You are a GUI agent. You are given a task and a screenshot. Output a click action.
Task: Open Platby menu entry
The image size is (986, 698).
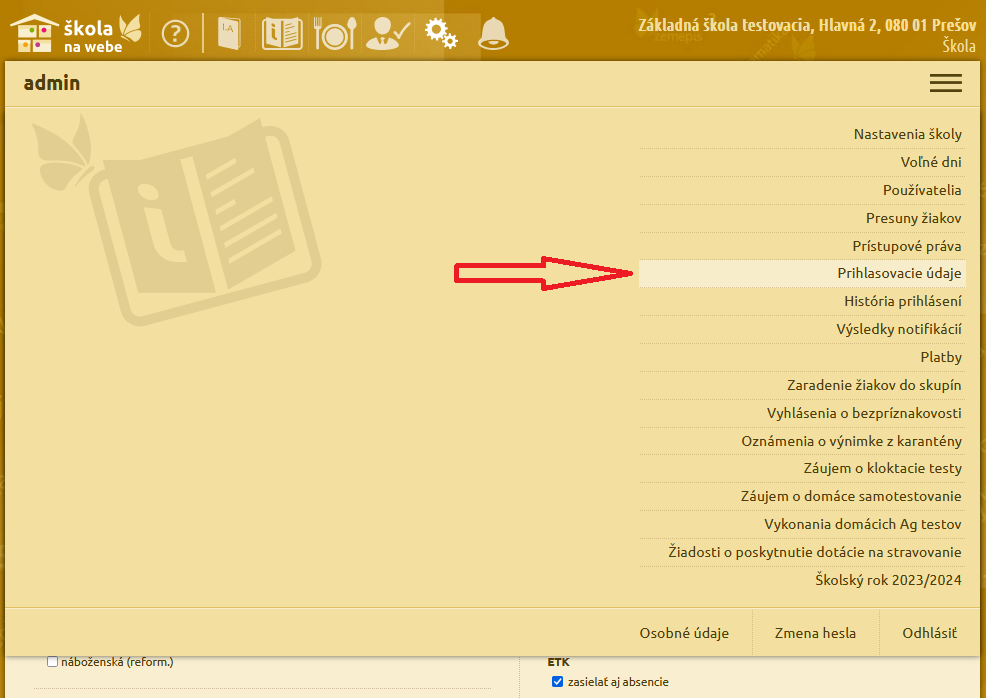pos(802,357)
